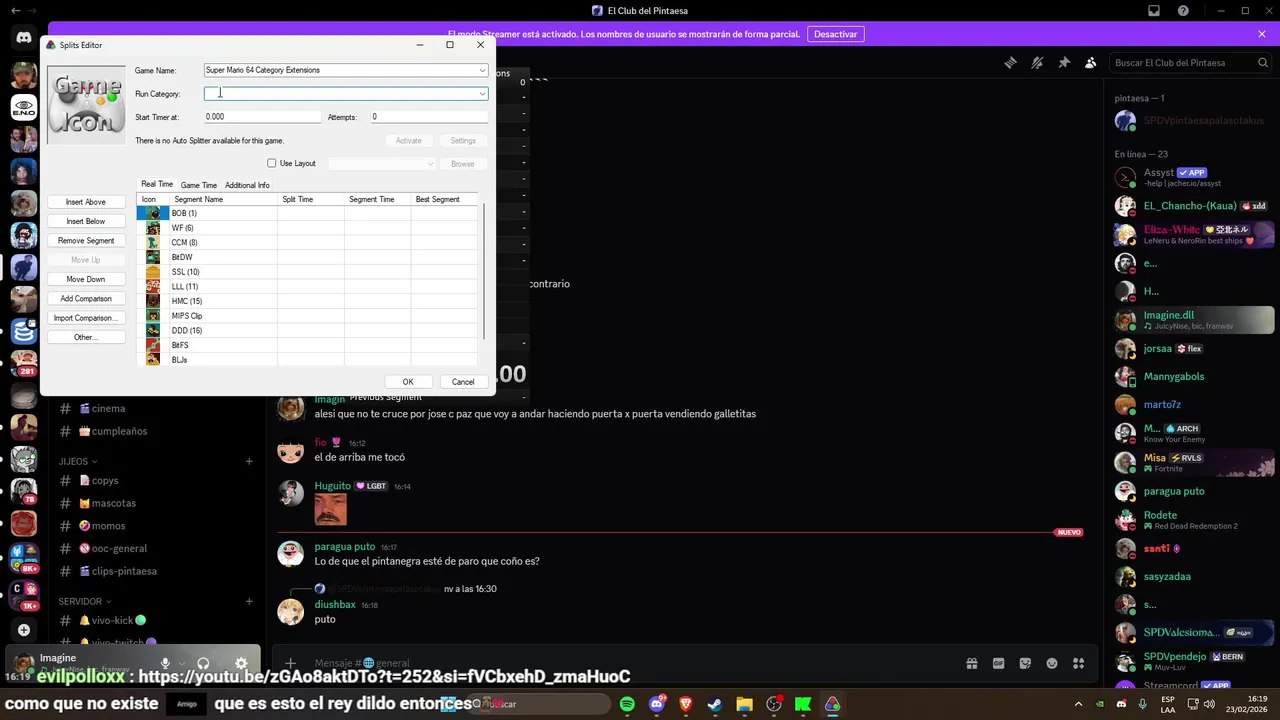Click the Split Time column header

pyautogui.click(x=311, y=199)
